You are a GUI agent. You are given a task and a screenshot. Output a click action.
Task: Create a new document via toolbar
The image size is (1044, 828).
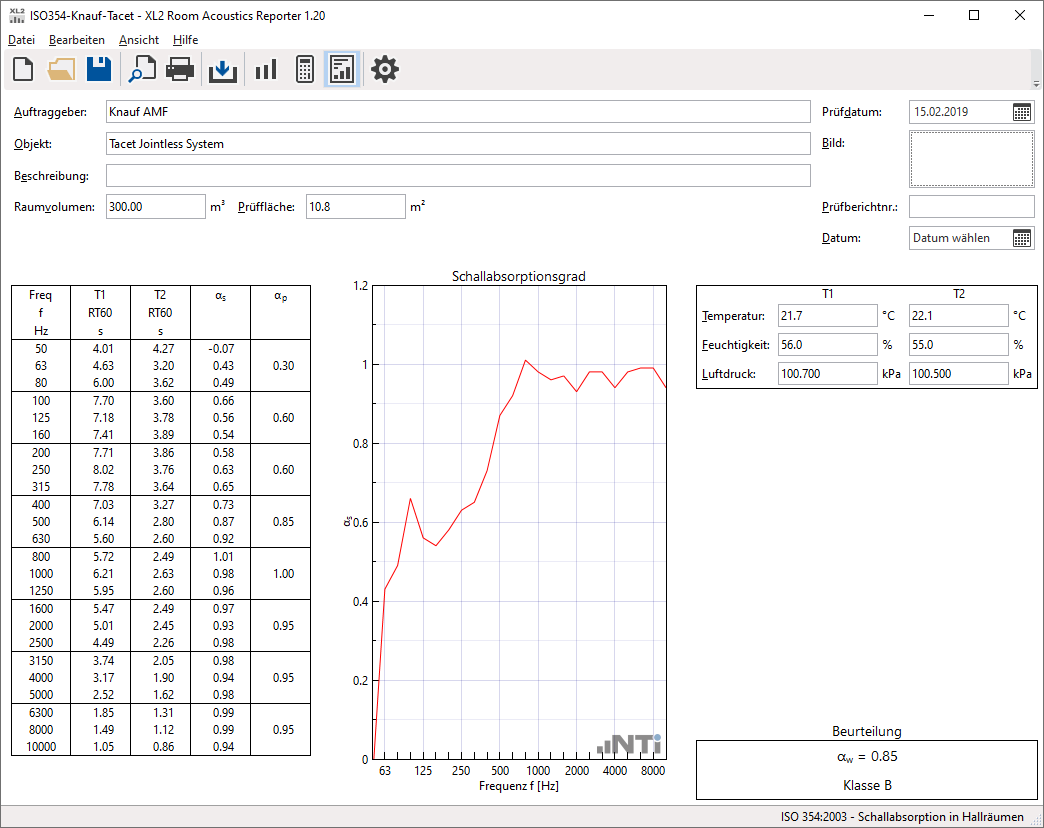[23, 69]
